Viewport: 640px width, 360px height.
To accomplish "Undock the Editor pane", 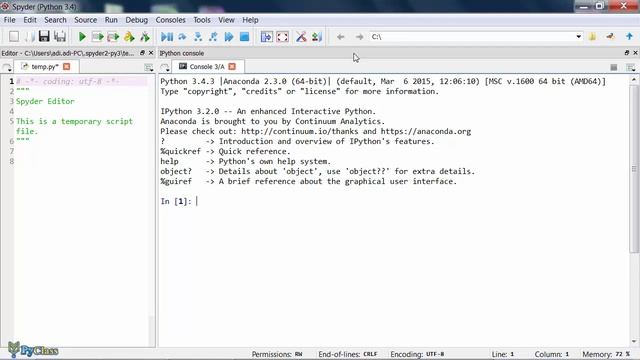I will 142,53.
